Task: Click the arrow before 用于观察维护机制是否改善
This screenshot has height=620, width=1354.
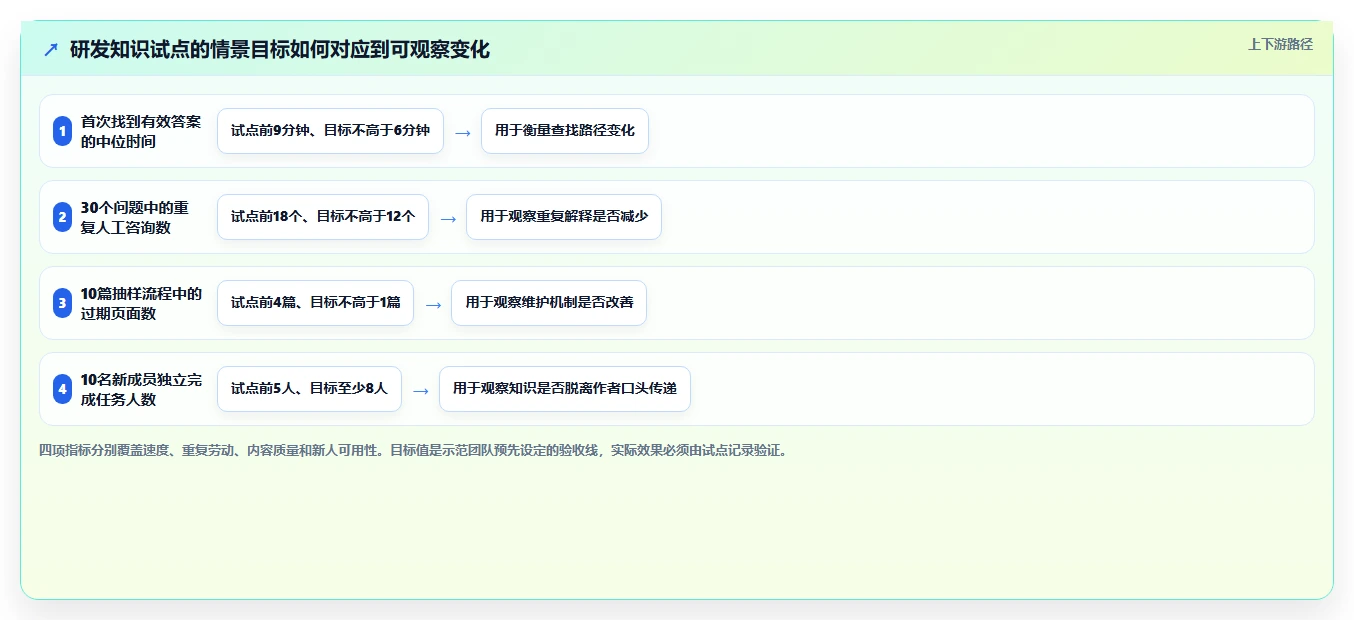Action: click(433, 304)
